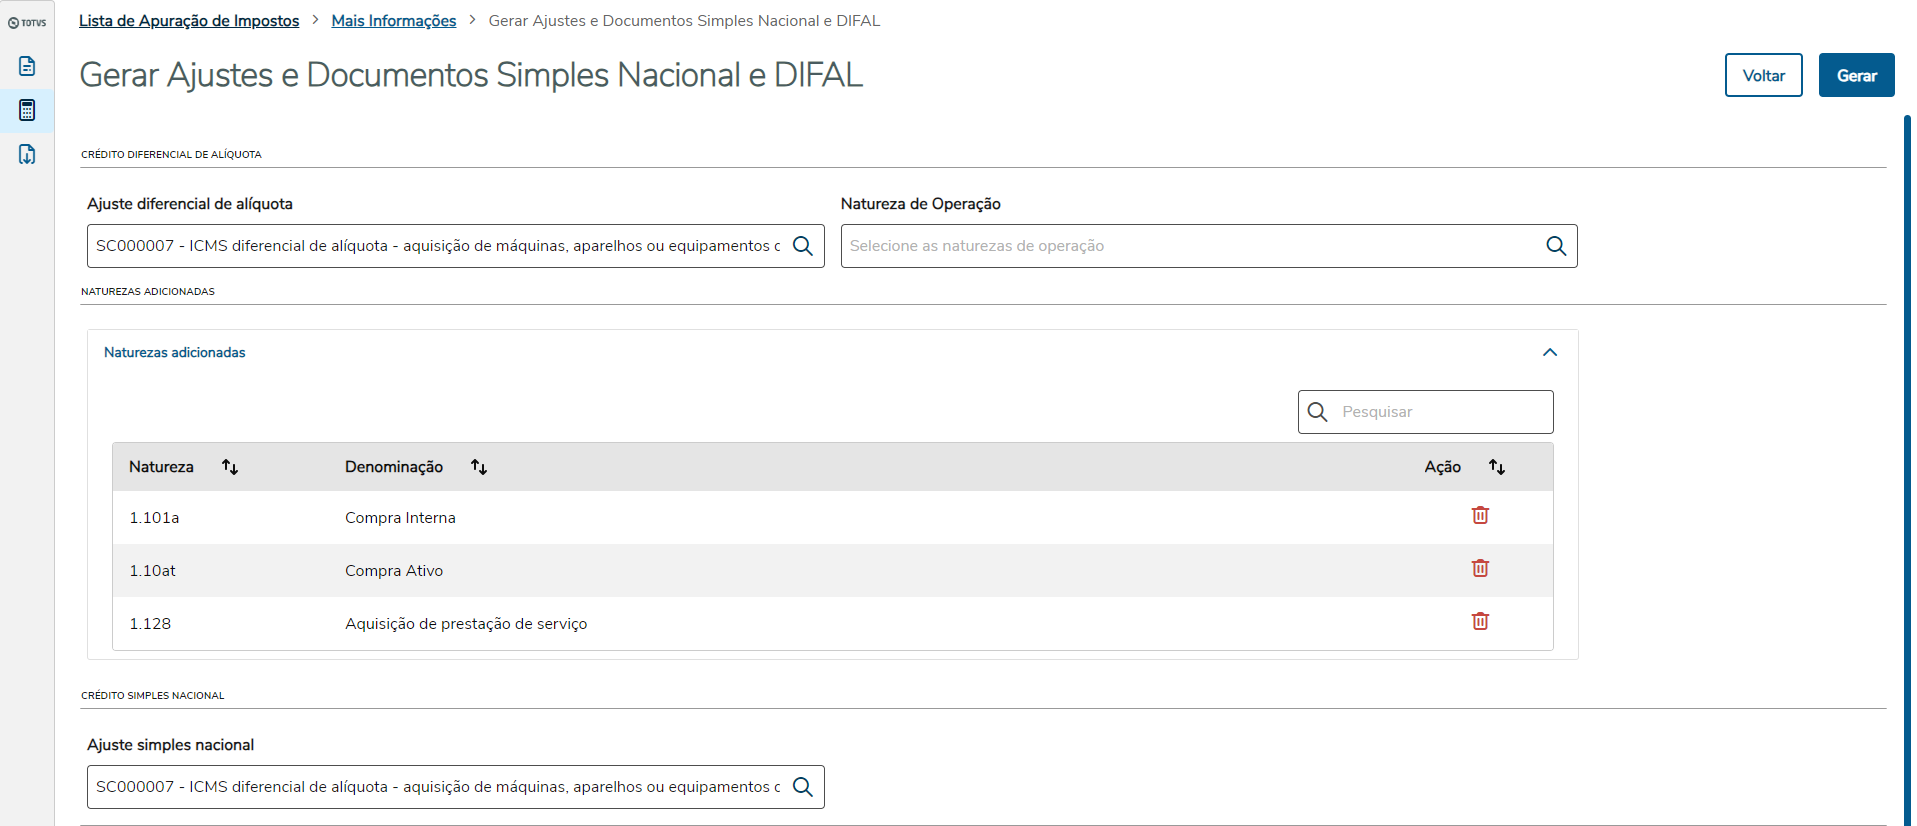
Task: Select the 1.128 natureza cell
Action: pos(150,624)
